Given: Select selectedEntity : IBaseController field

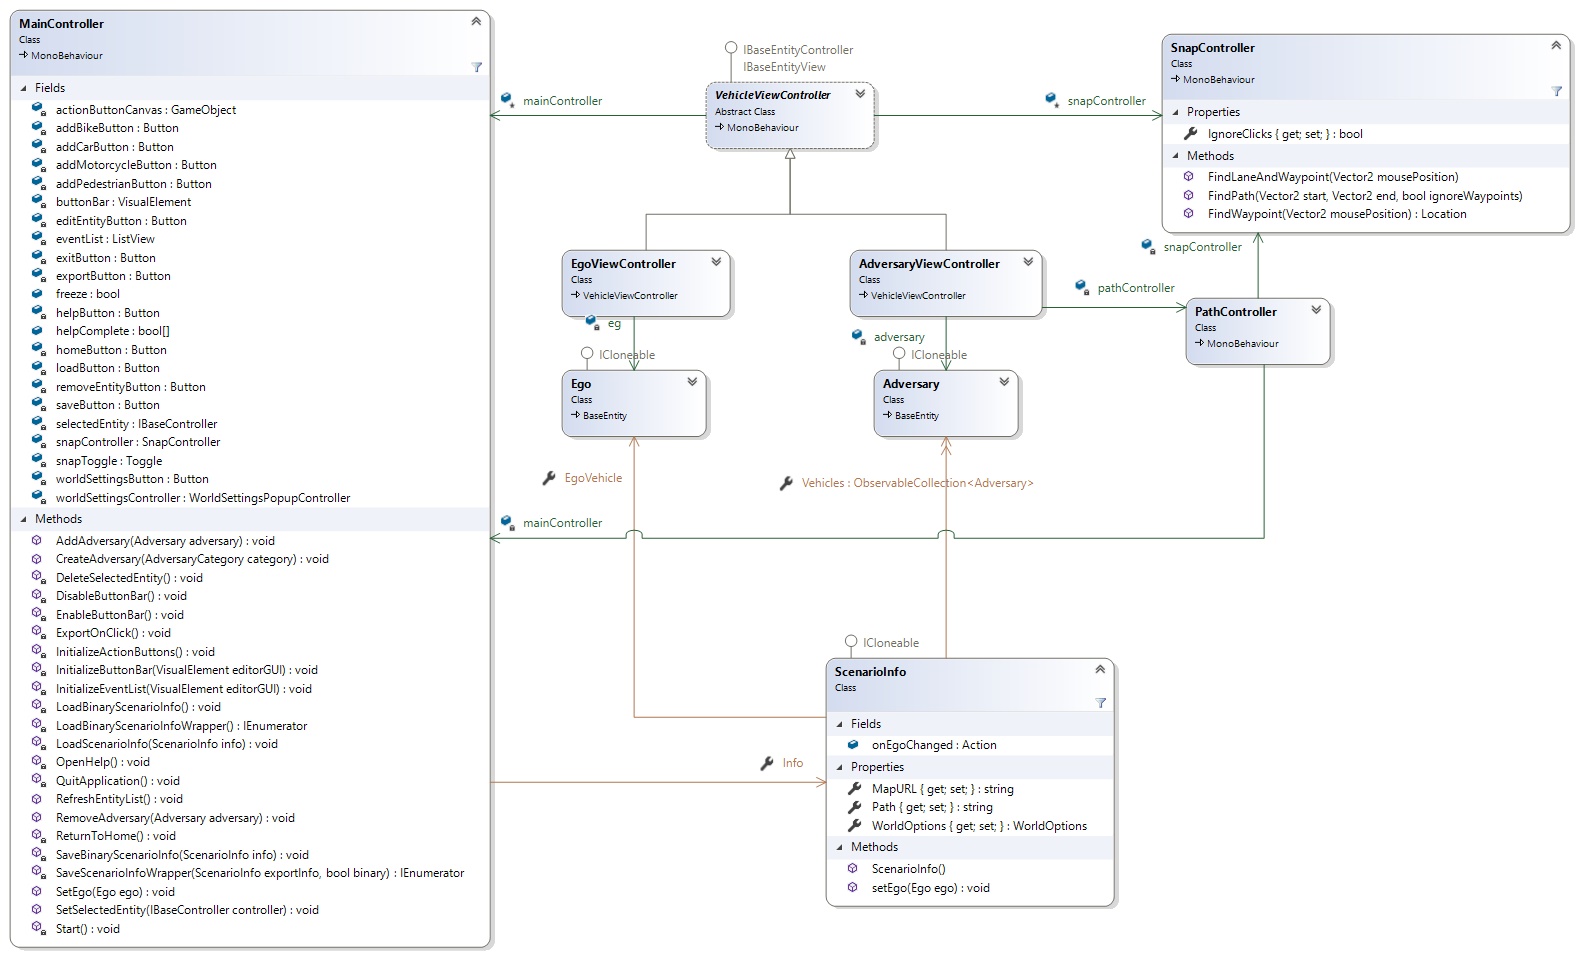Looking at the screenshot, I should pyautogui.click(x=136, y=424).
